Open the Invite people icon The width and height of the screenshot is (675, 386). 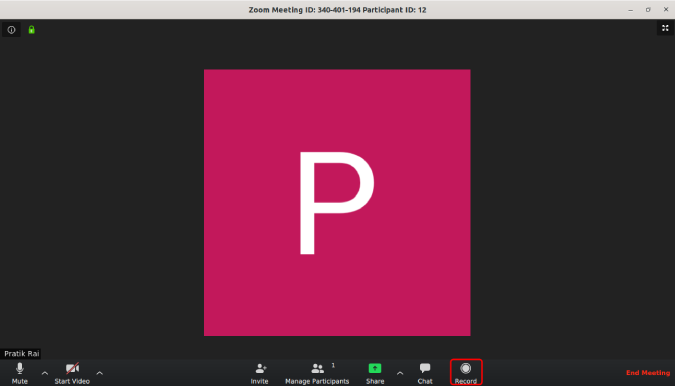pyautogui.click(x=260, y=373)
